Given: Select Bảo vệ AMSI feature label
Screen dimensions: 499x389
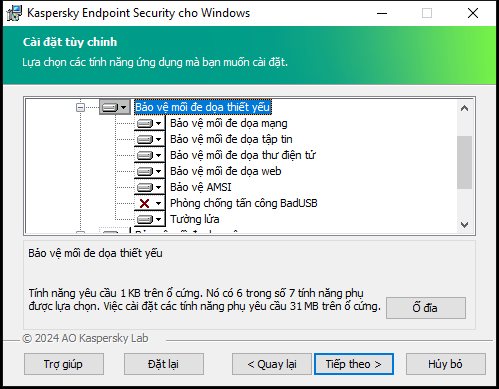Looking at the screenshot, I should [x=201, y=187].
